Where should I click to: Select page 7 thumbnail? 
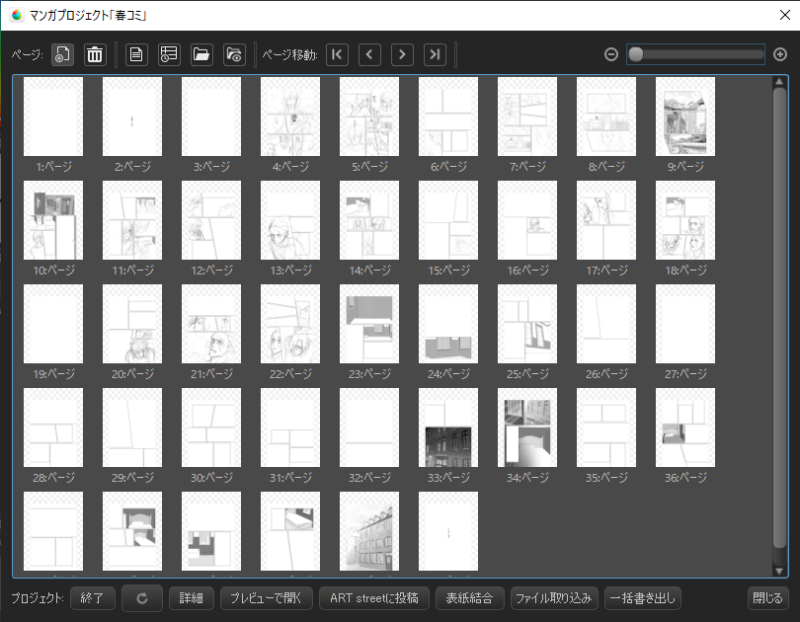pyautogui.click(x=527, y=116)
